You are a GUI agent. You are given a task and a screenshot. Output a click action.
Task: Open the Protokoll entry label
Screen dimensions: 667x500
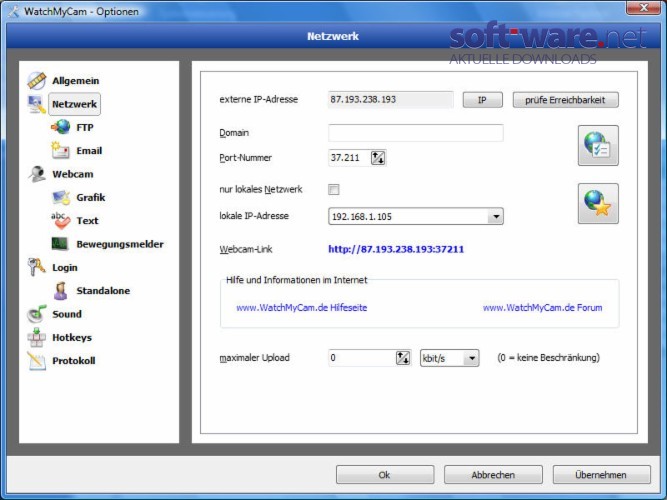click(74, 360)
